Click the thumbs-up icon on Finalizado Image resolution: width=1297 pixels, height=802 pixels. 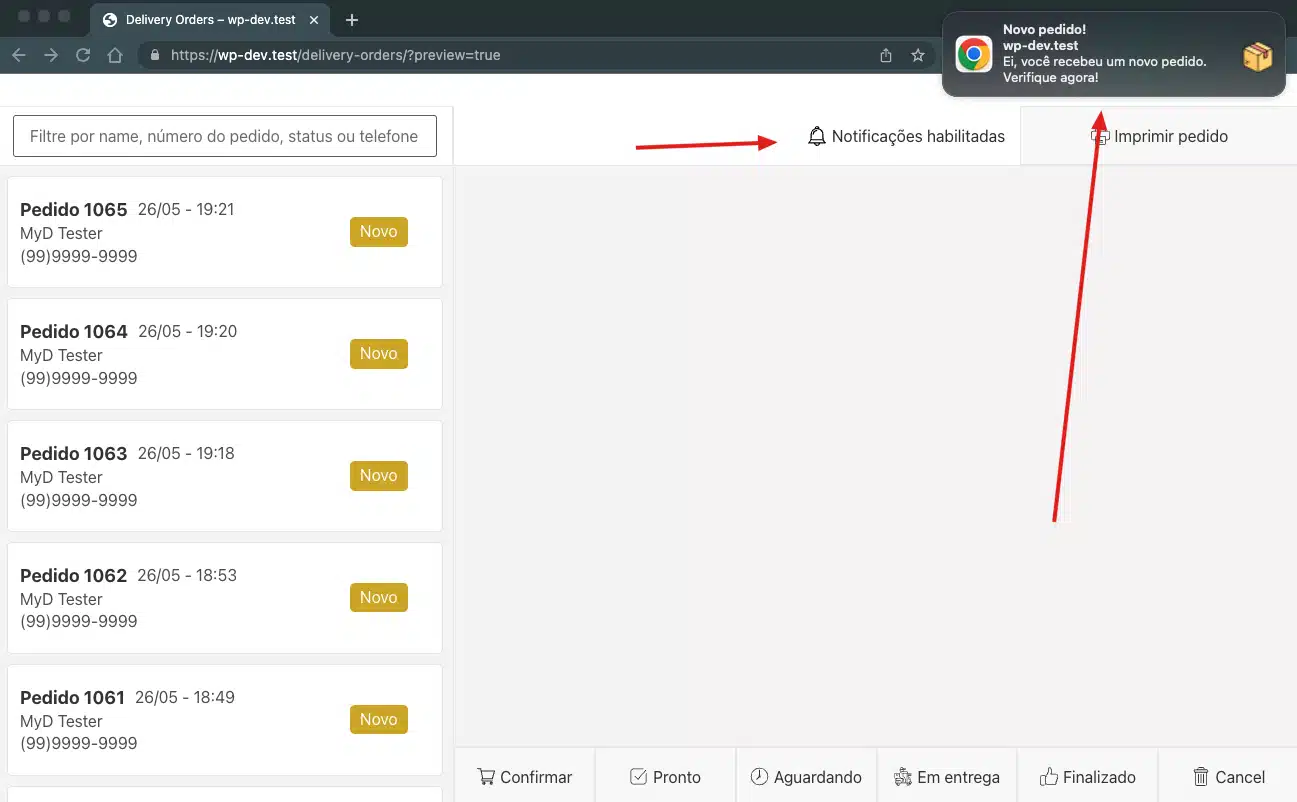[x=1049, y=777]
